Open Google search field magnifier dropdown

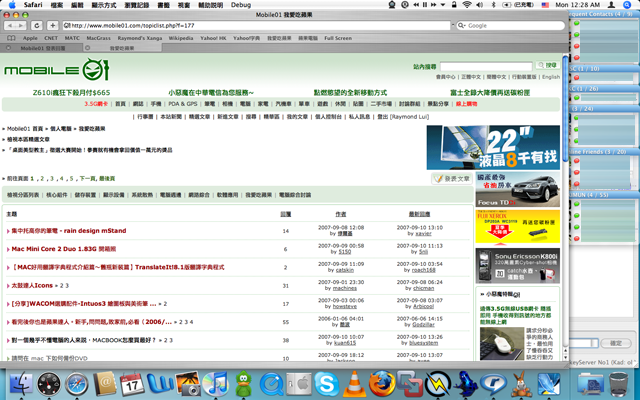[x=462, y=25]
